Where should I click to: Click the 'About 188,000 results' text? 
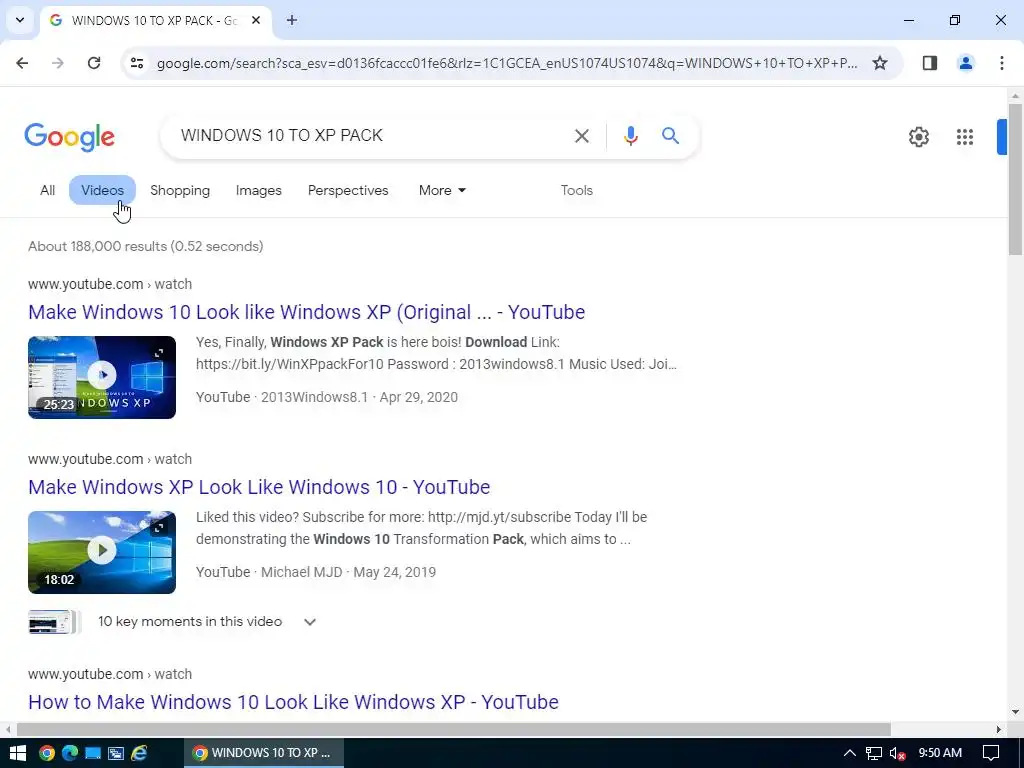click(146, 246)
